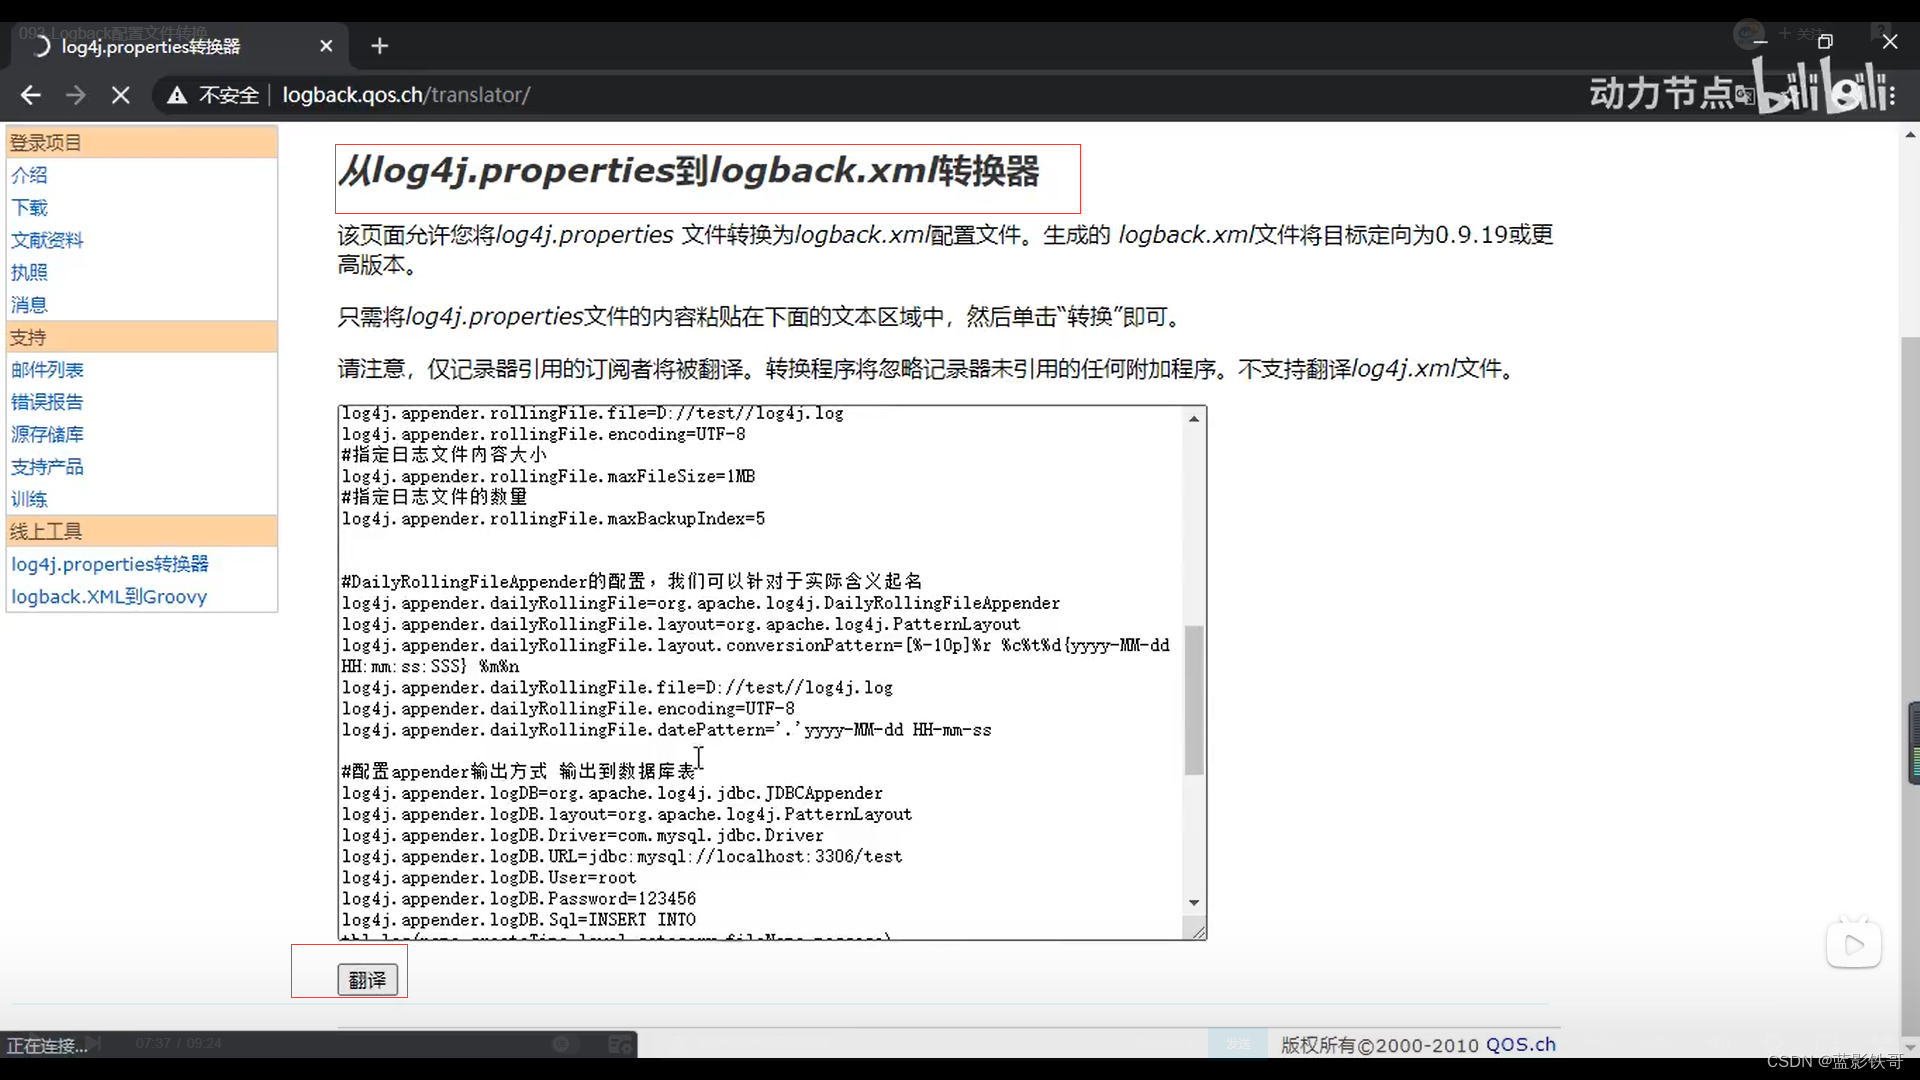Click the line log4j.appender.logDB.Password=123456
Viewport: 1920px width, 1080px height.
tap(519, 898)
